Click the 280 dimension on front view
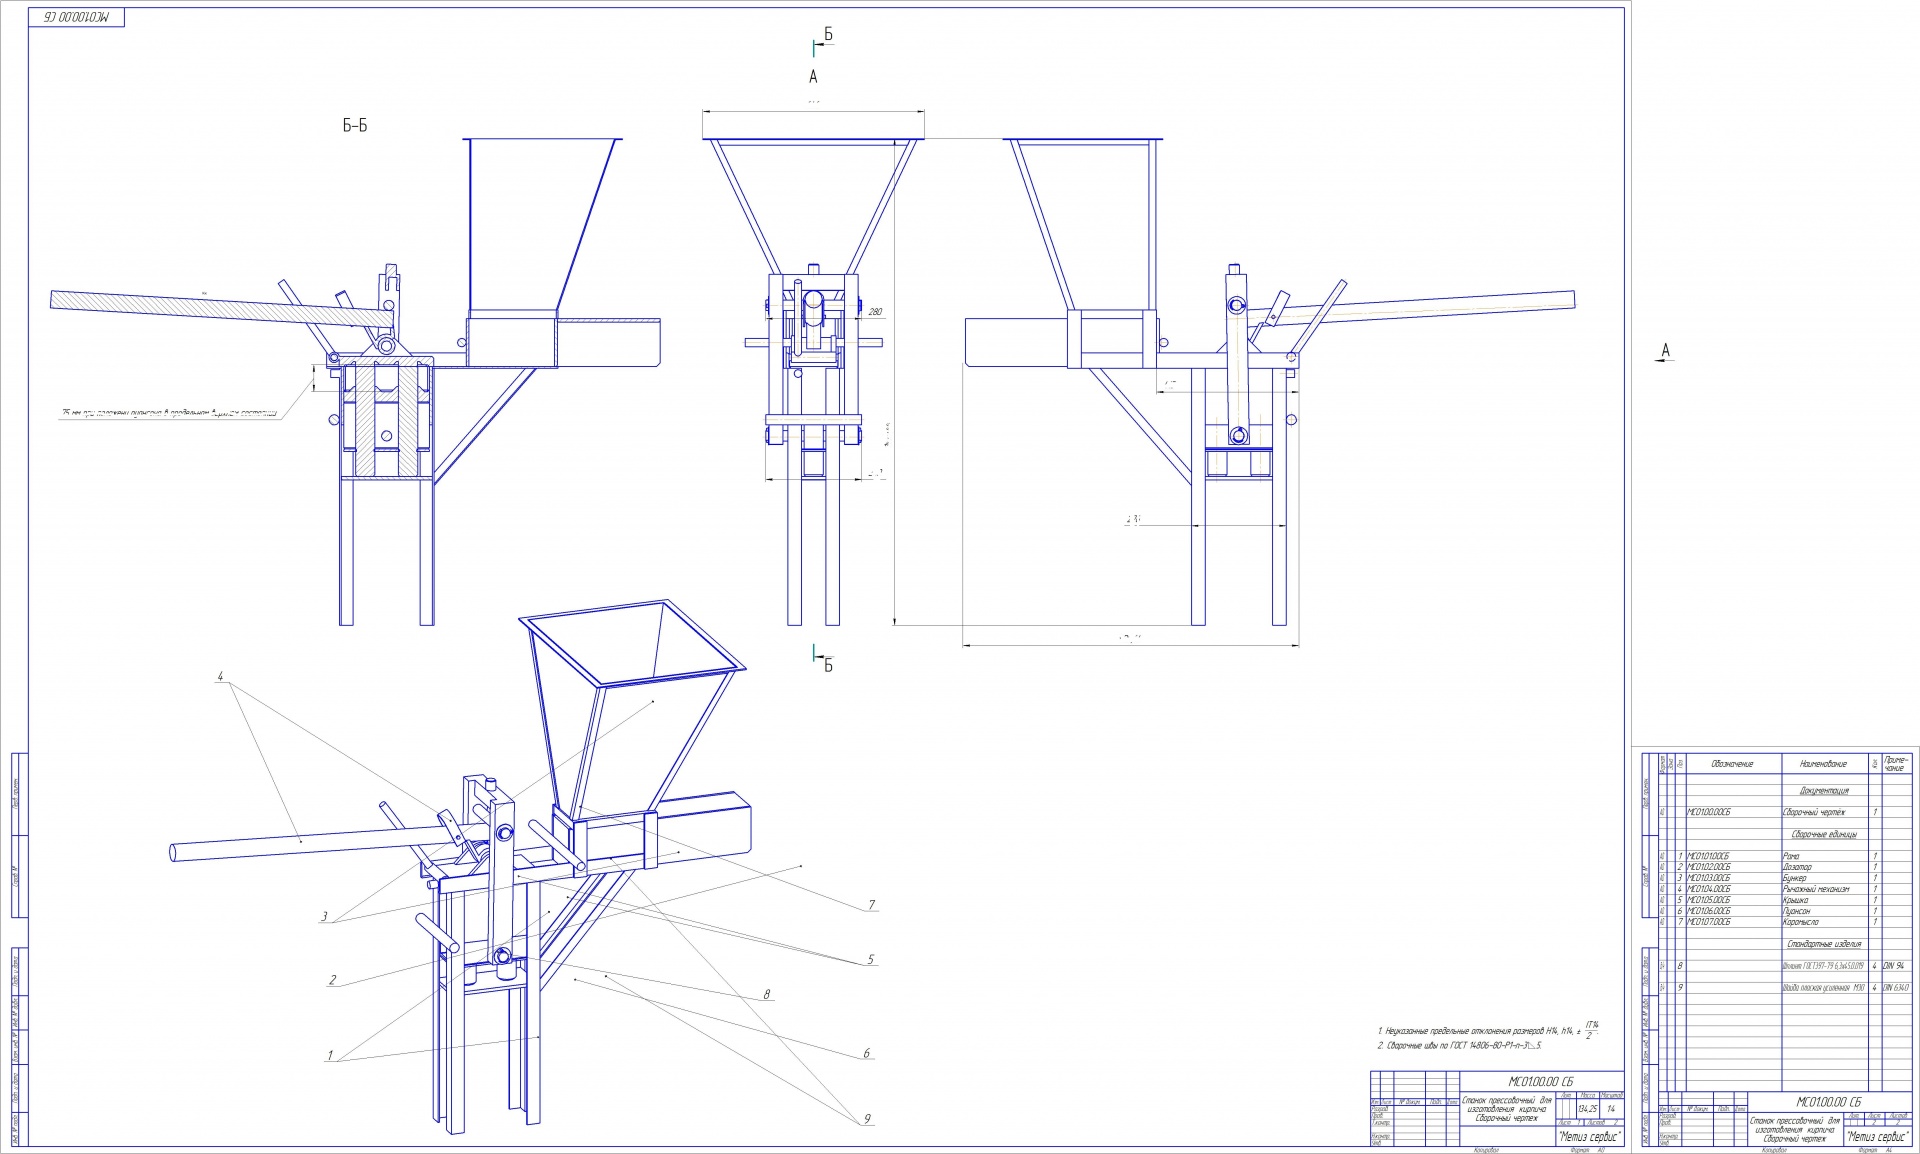The width and height of the screenshot is (1920, 1154). (875, 312)
